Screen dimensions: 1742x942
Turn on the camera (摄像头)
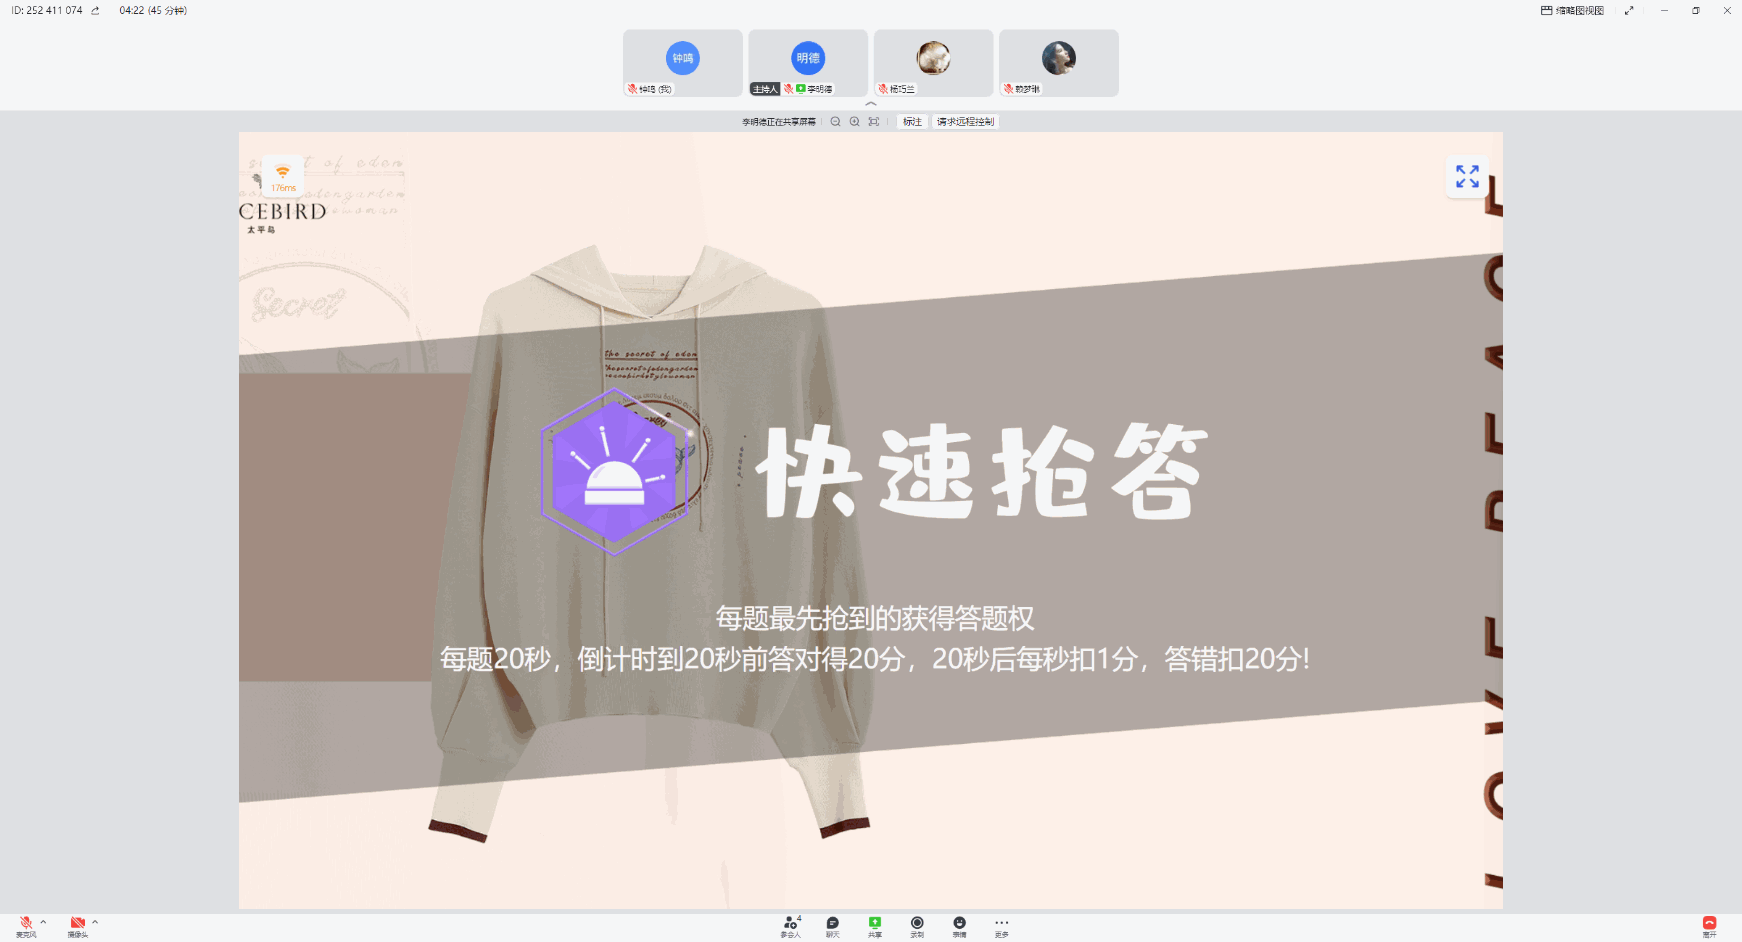pyautogui.click(x=77, y=924)
